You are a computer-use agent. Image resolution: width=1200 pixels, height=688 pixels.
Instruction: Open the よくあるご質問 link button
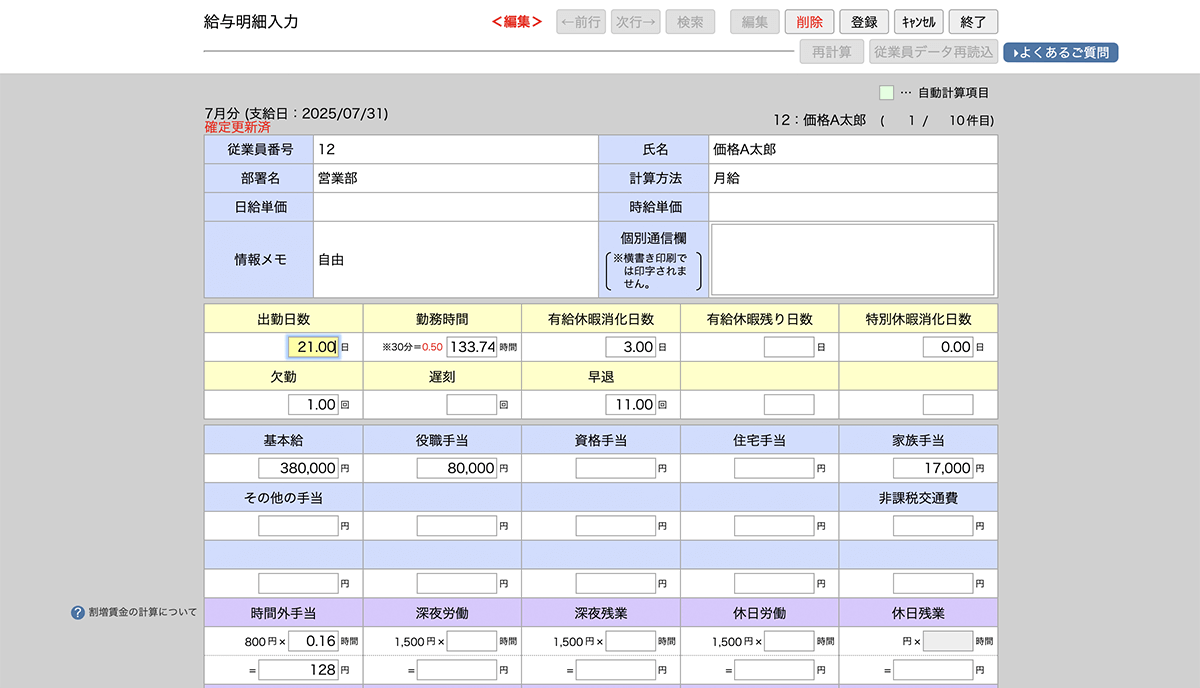coord(1061,53)
